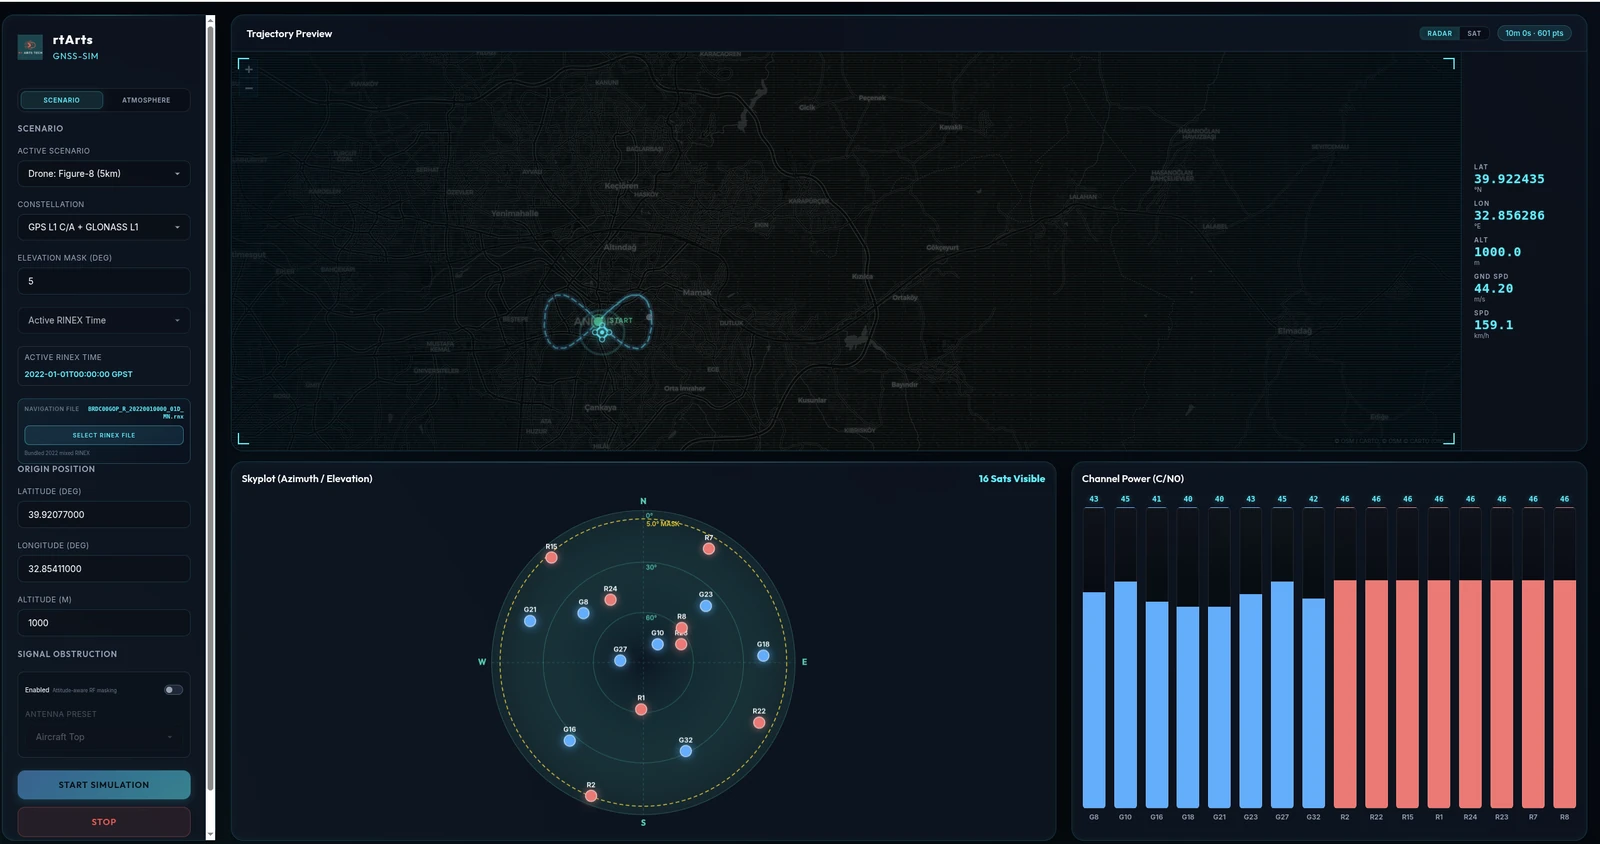
Task: Click the Elevation Mask input field
Action: 104,281
